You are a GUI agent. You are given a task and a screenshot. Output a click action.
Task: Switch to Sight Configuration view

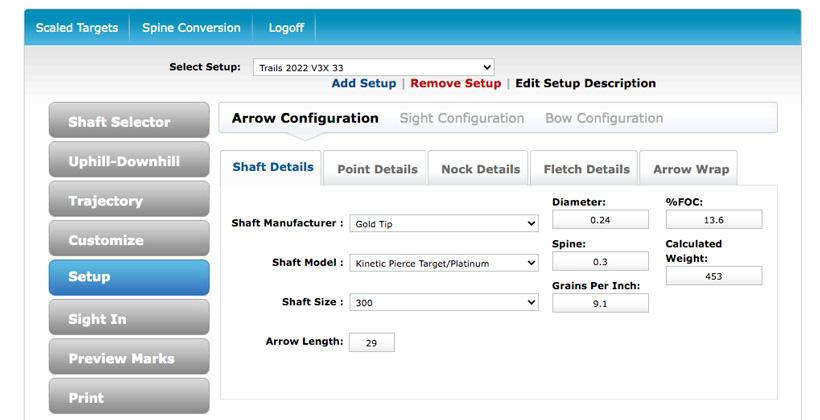(461, 118)
